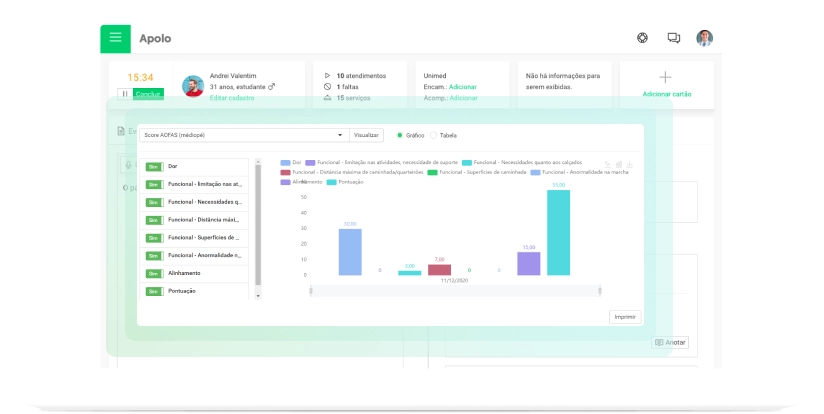Open the green hamburger menu
This screenshot has height=414, width=824.
tap(116, 38)
